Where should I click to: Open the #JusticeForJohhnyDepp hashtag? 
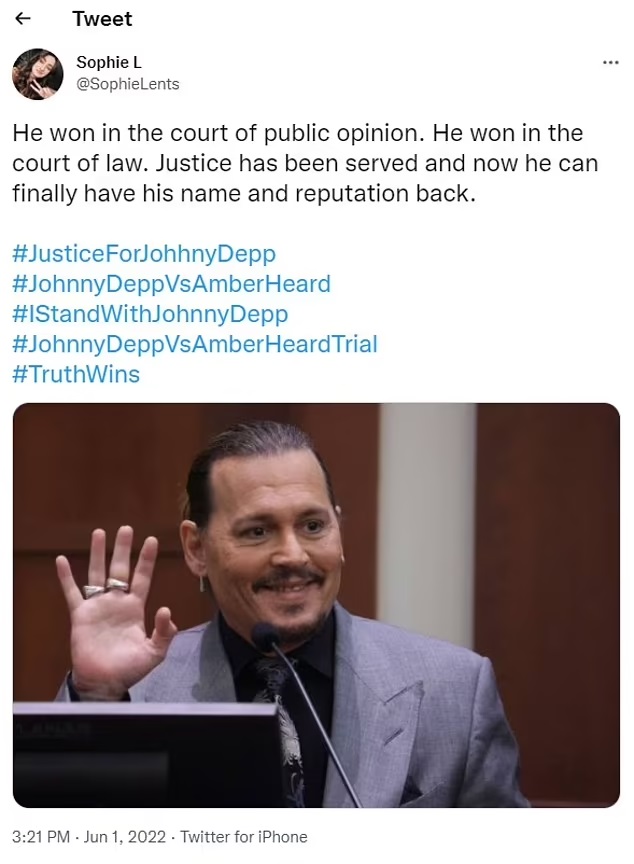tap(144, 253)
